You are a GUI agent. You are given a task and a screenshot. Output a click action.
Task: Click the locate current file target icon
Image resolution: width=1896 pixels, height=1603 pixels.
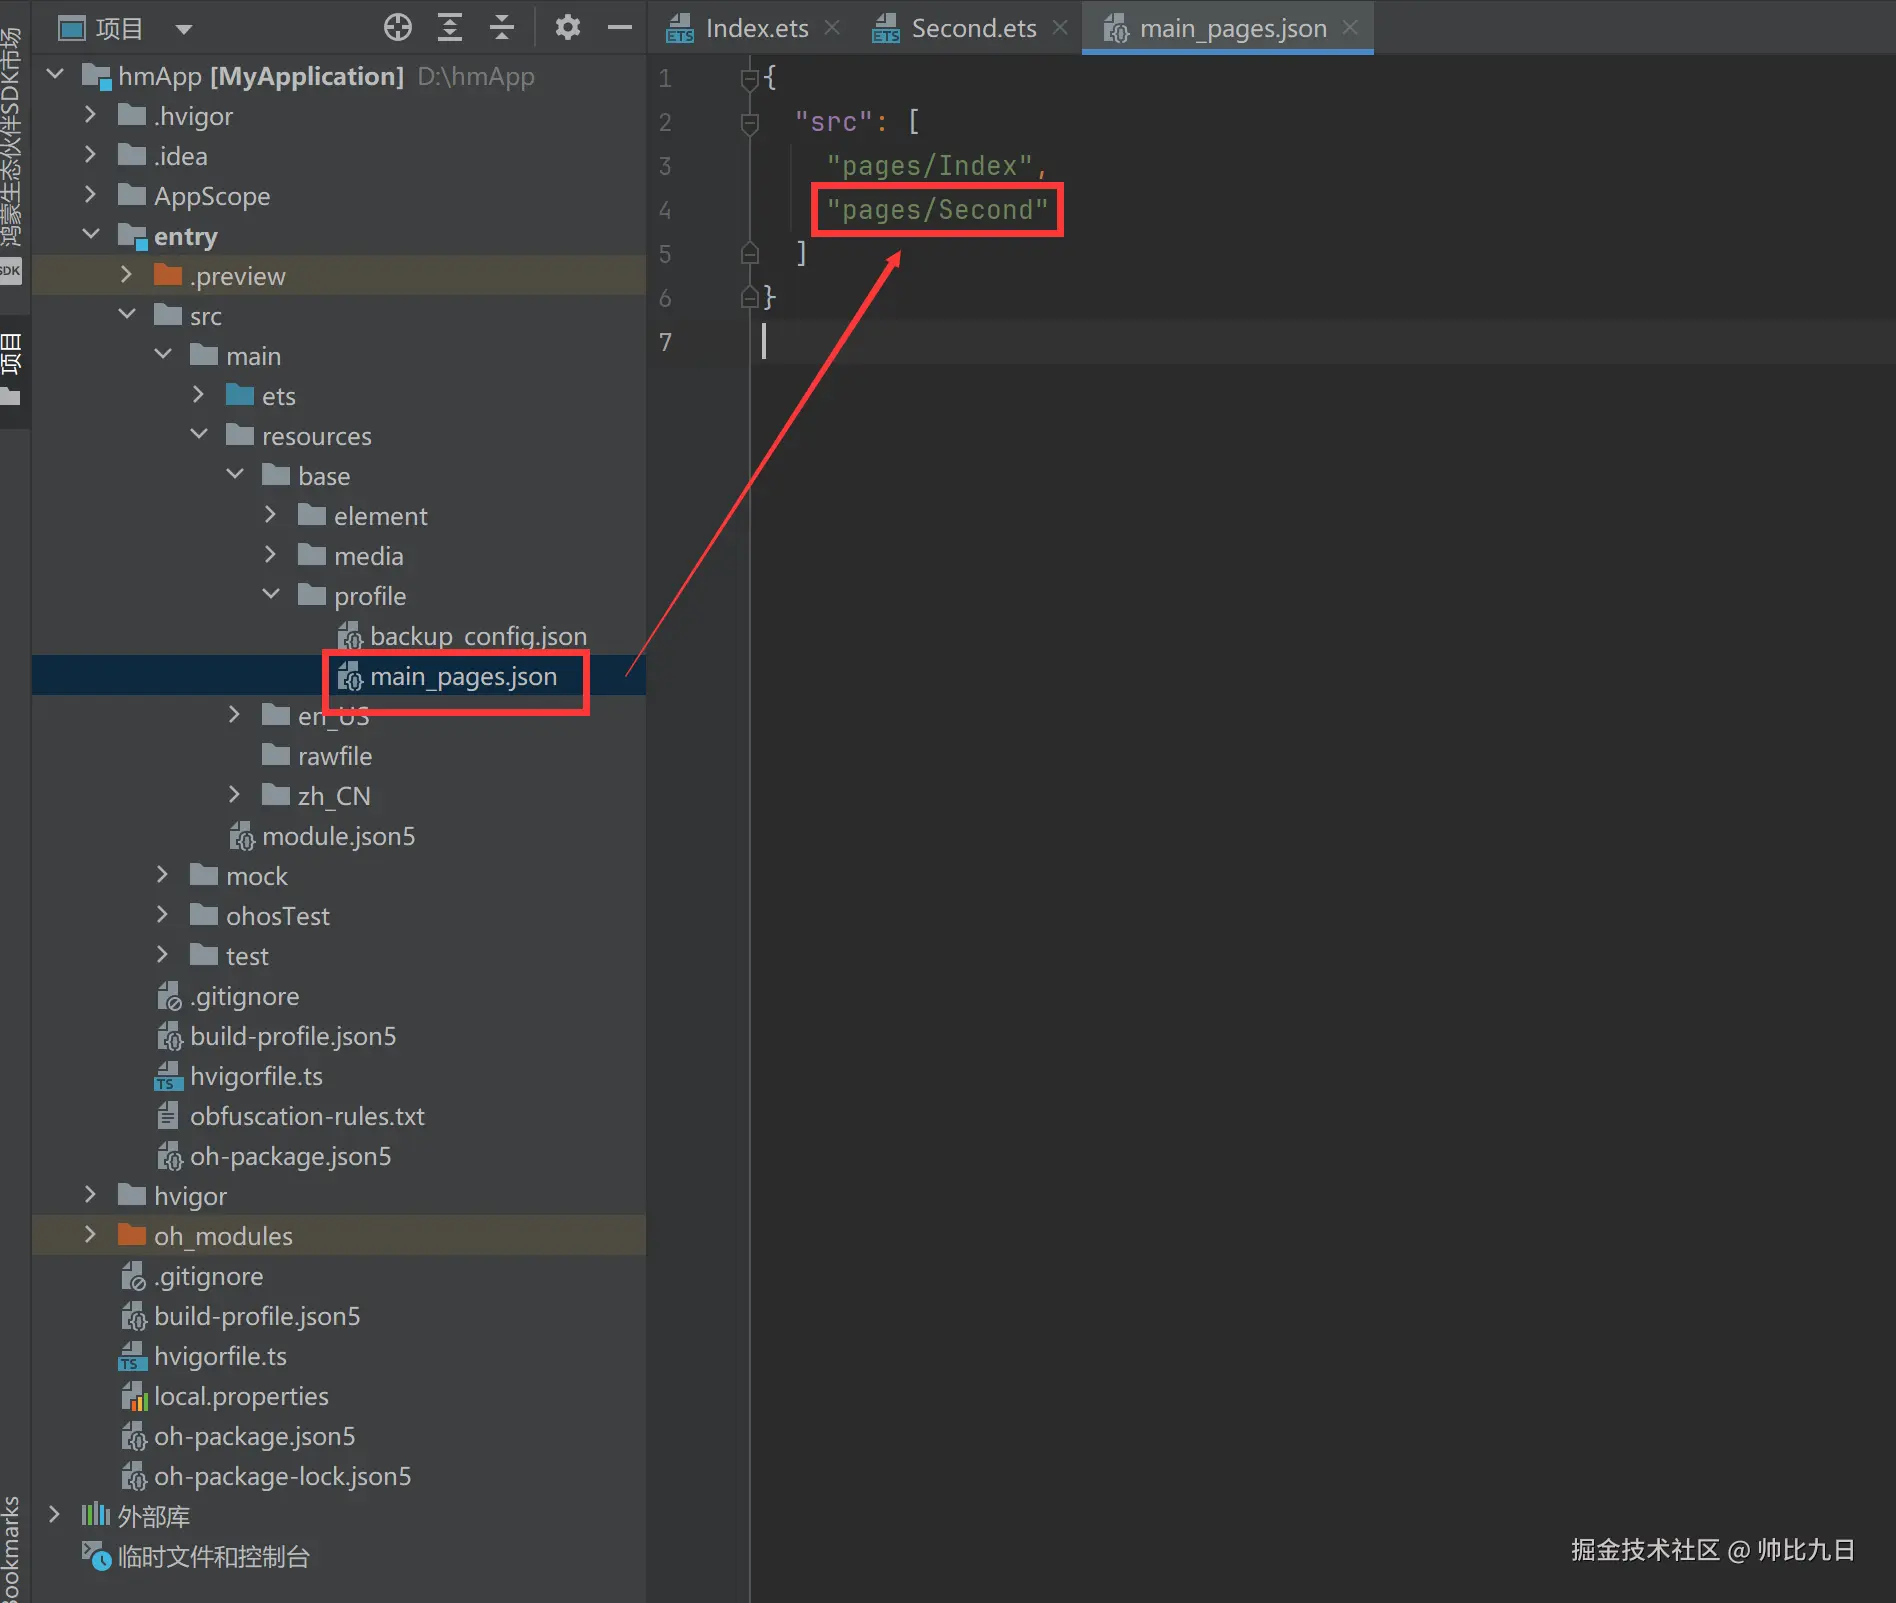pos(398,28)
